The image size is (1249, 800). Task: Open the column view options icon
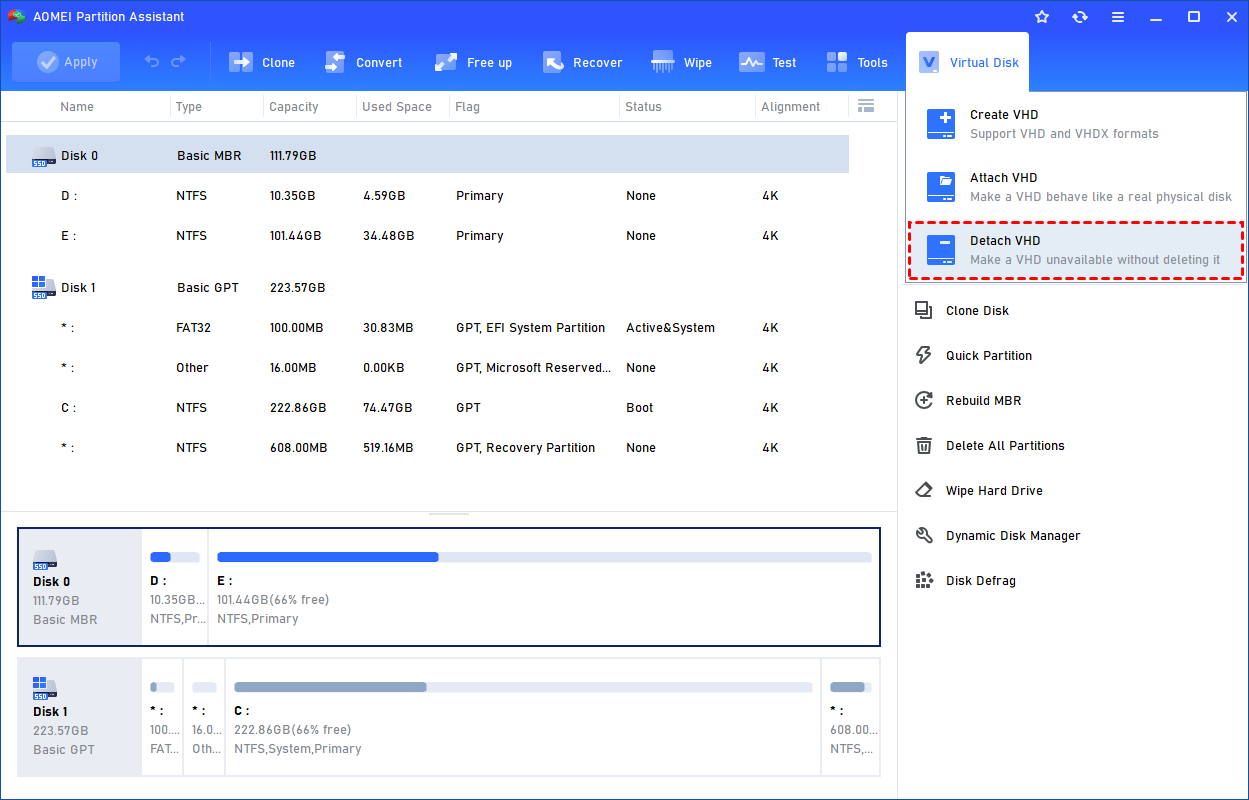[x=866, y=106]
